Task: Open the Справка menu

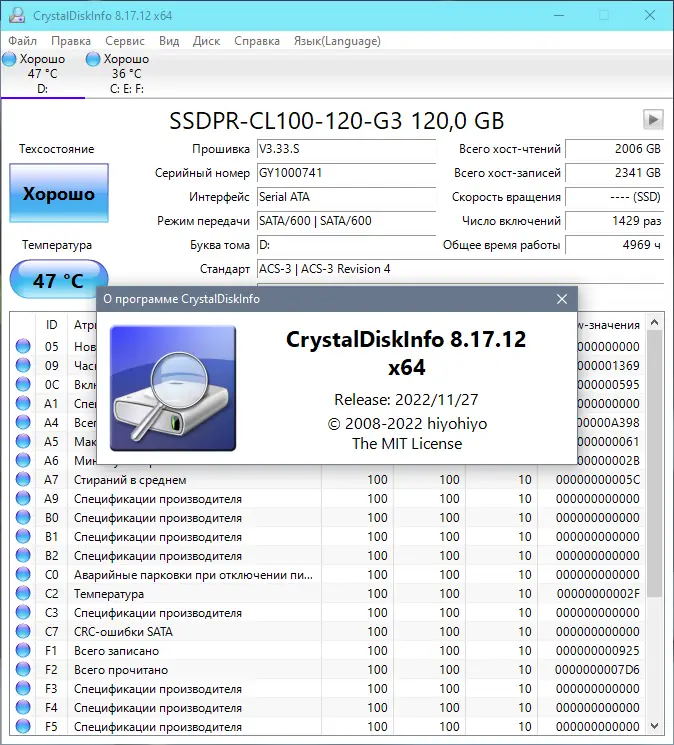Action: click(256, 41)
